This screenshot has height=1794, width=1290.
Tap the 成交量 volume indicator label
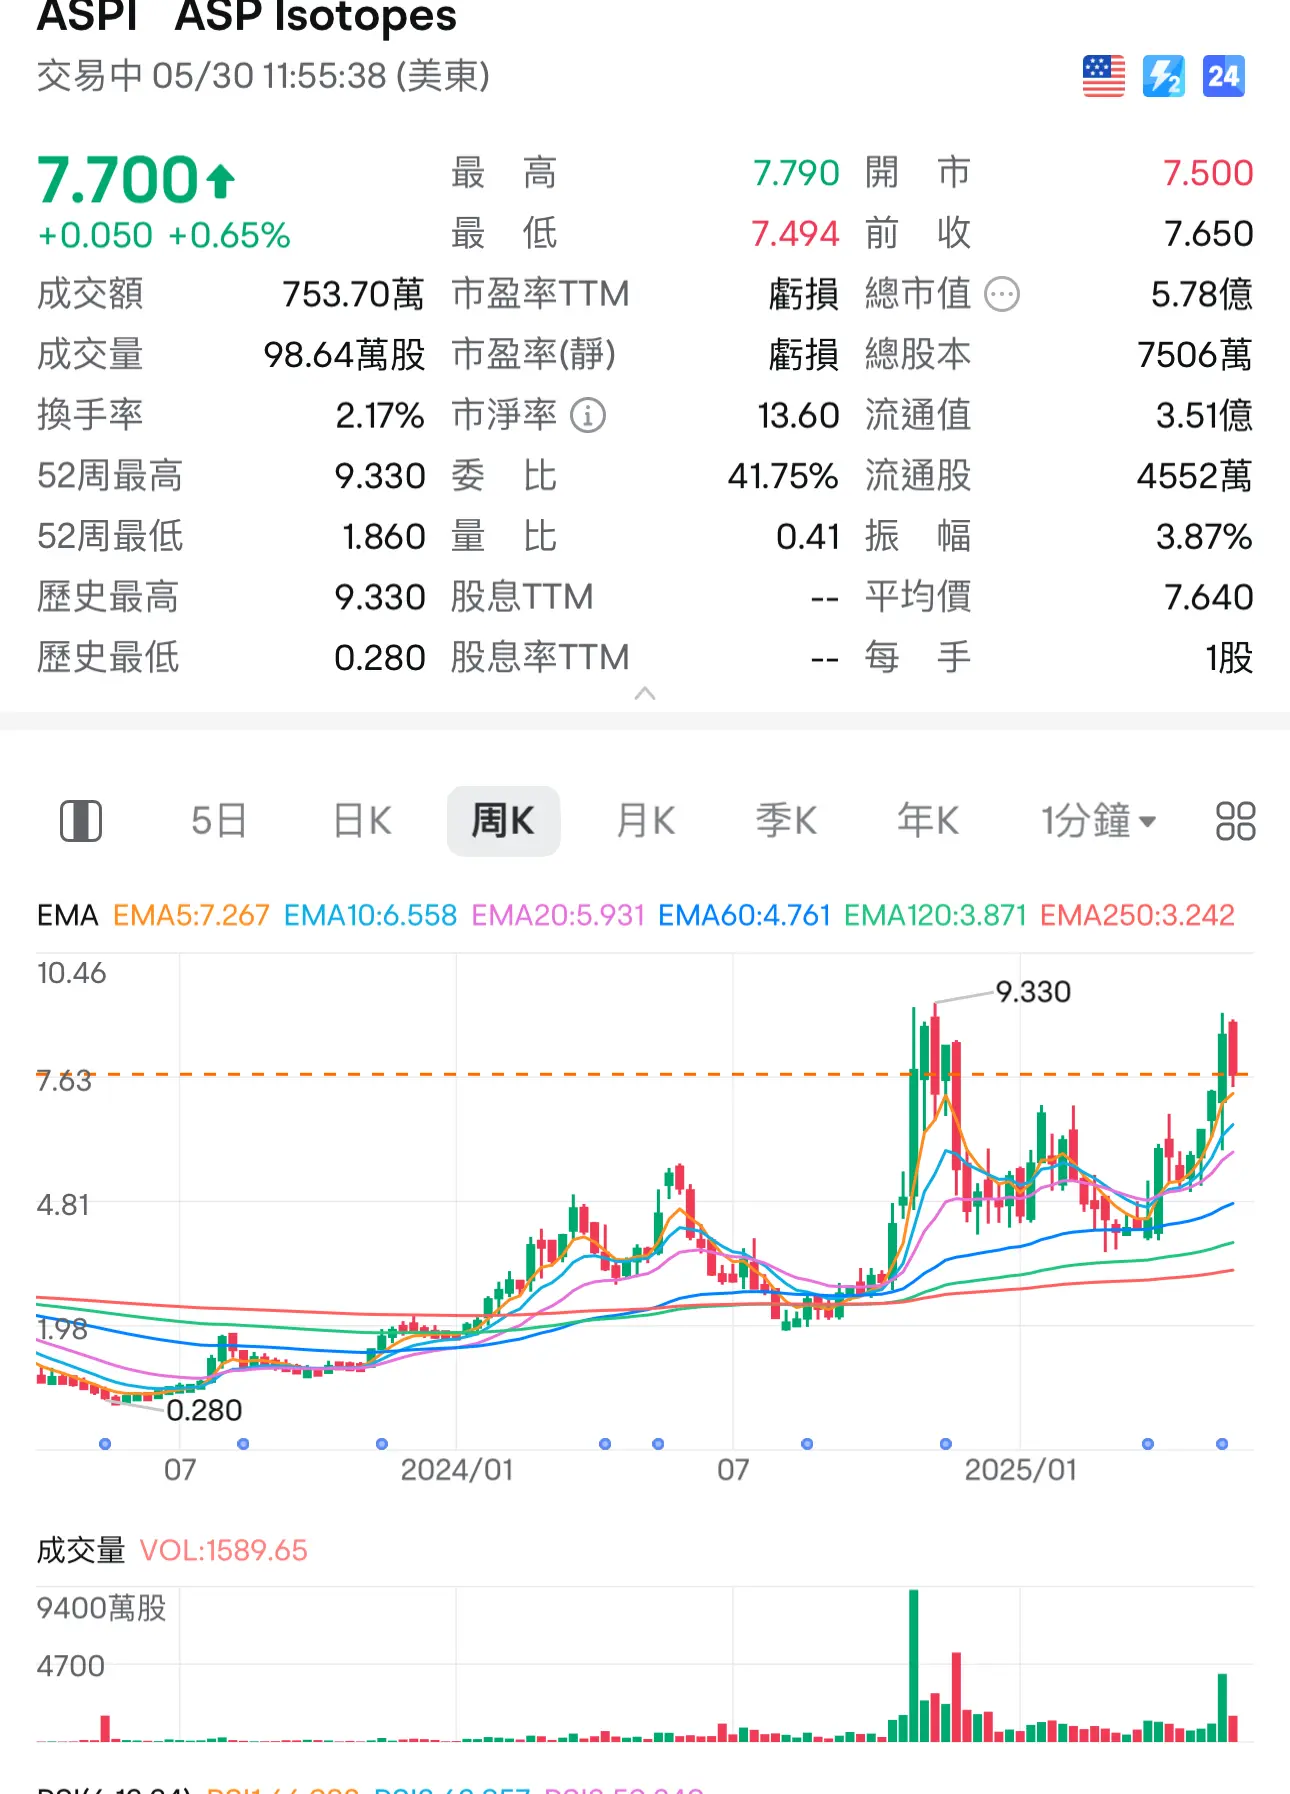click(x=81, y=1550)
